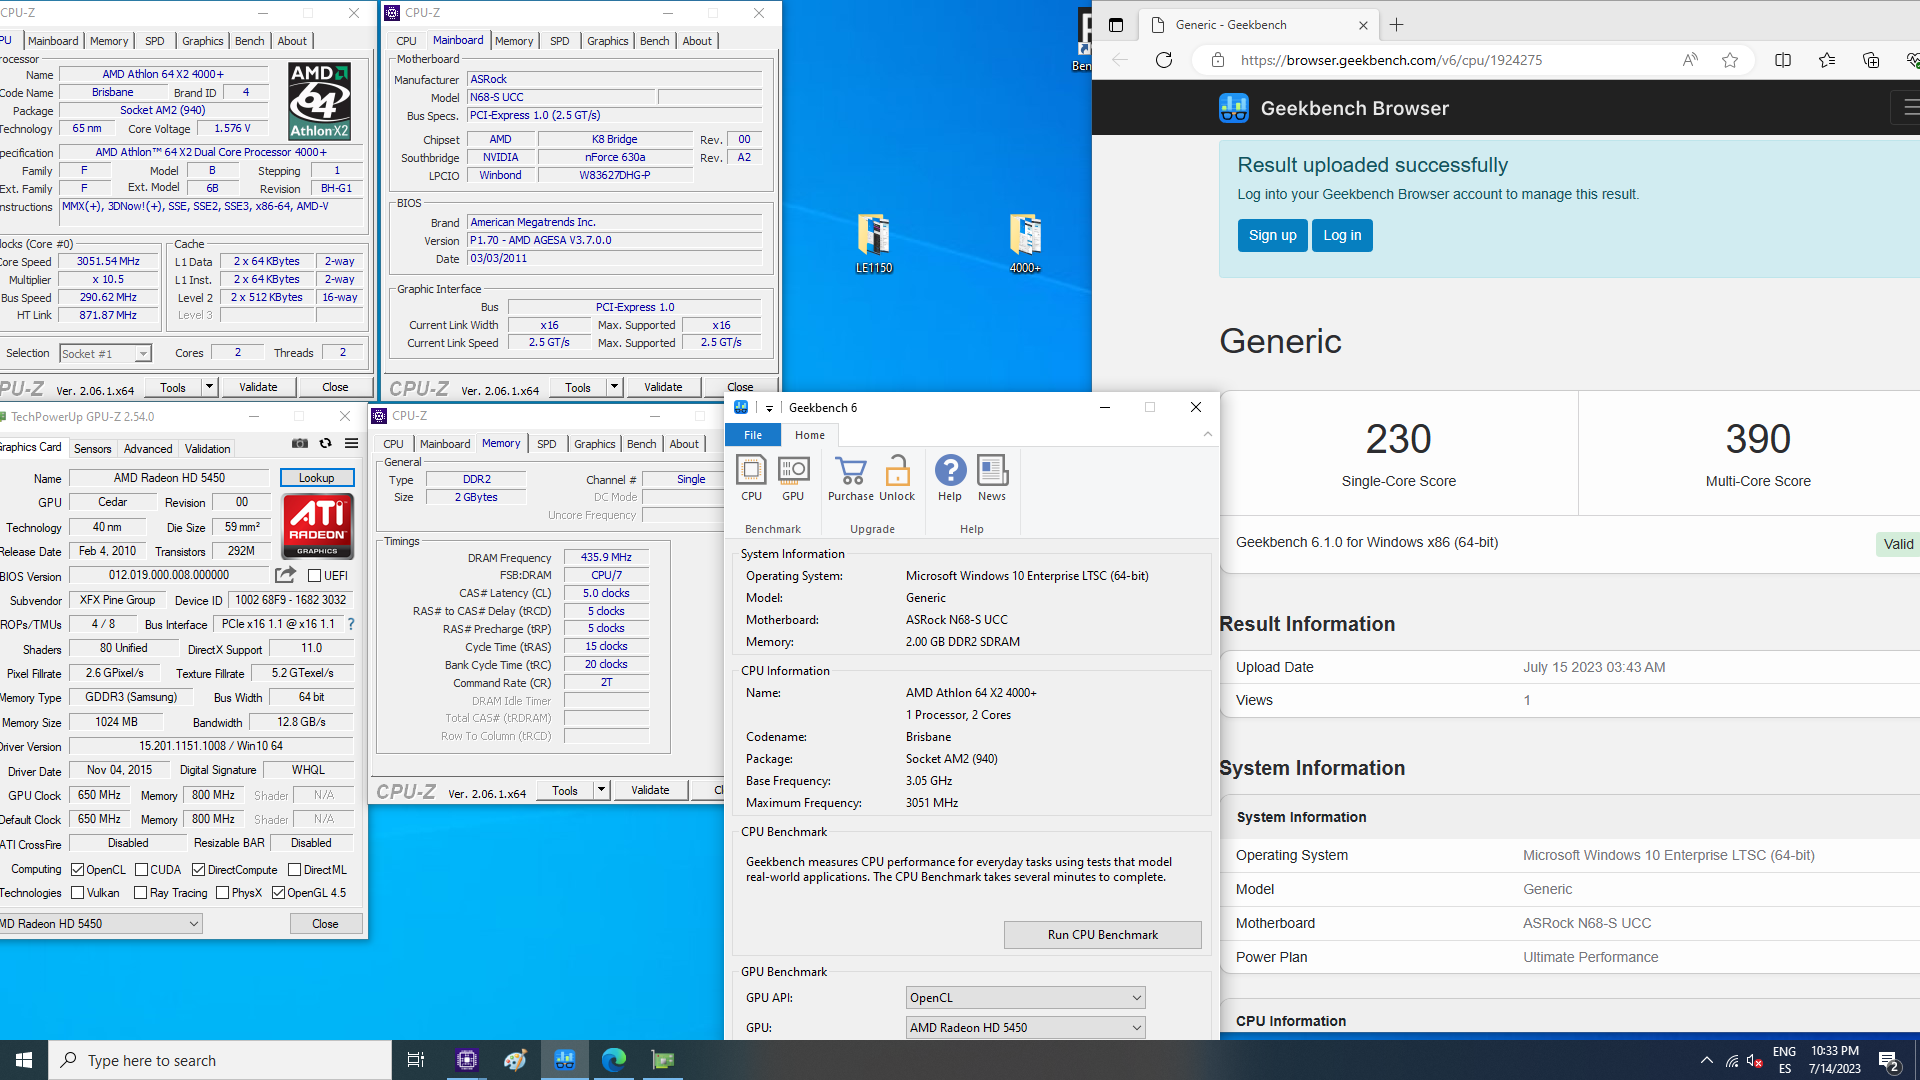This screenshot has width=1920, height=1080.
Task: Open browser Favorites list icon
Action: [x=1827, y=60]
